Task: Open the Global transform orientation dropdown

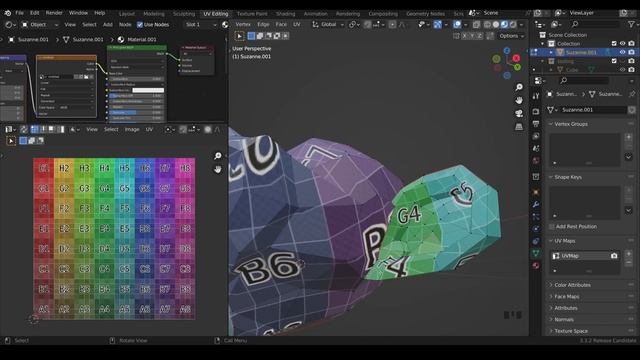Action: click(329, 24)
